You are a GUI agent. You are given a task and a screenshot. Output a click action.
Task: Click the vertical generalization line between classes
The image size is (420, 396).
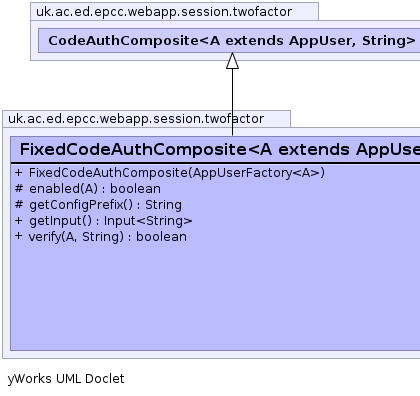coord(232,102)
